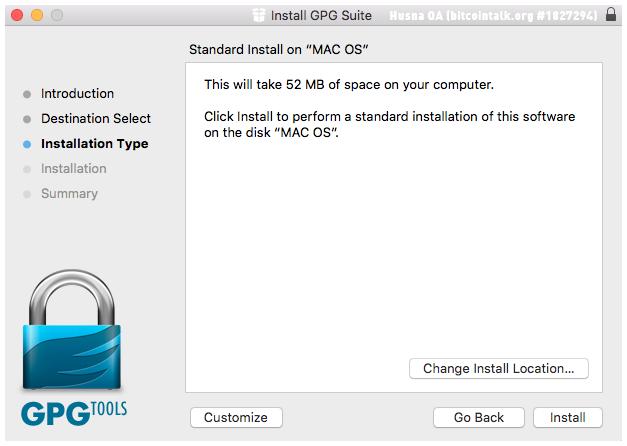Select the Installation Type step
The height and width of the screenshot is (446, 627).
[94, 144]
